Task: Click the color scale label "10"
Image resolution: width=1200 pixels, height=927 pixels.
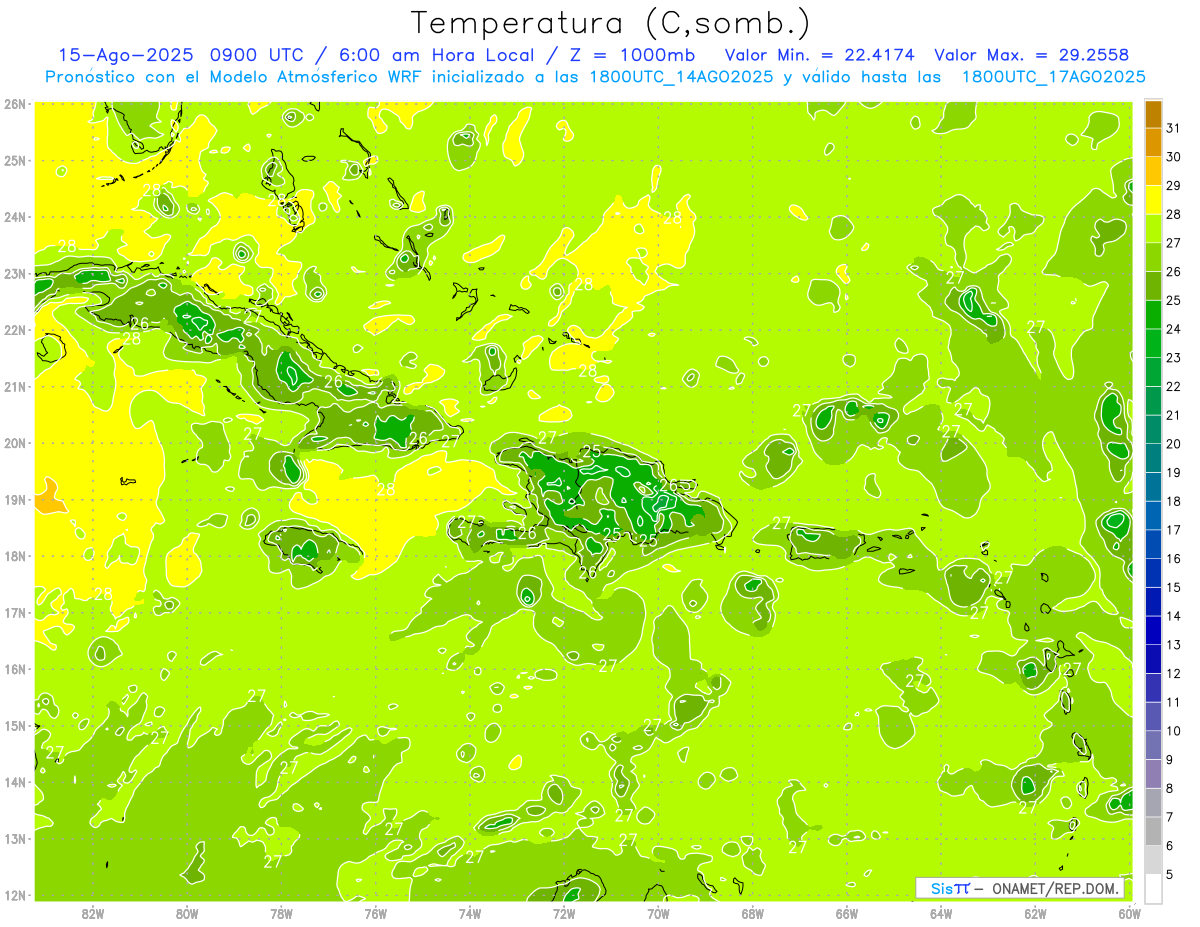Action: (1173, 731)
